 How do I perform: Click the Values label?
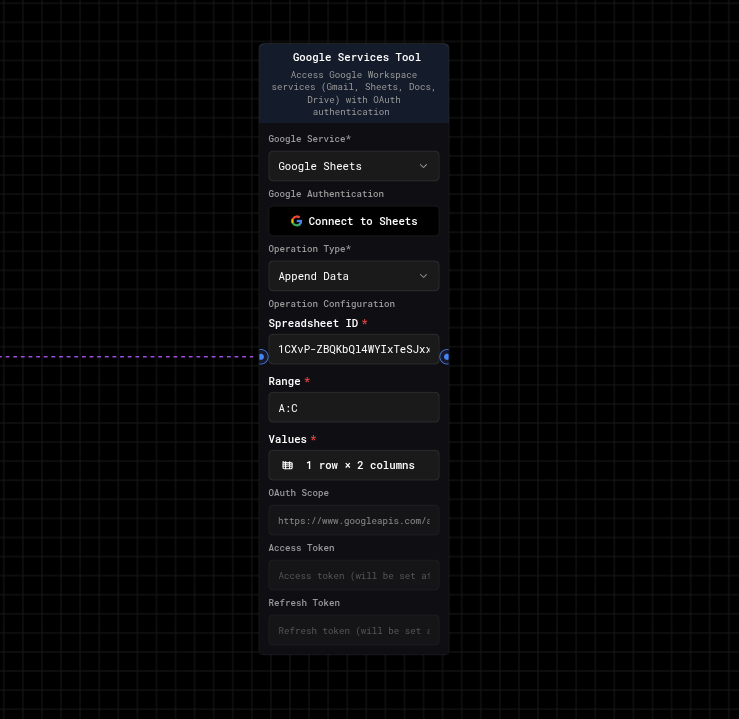[287, 439]
